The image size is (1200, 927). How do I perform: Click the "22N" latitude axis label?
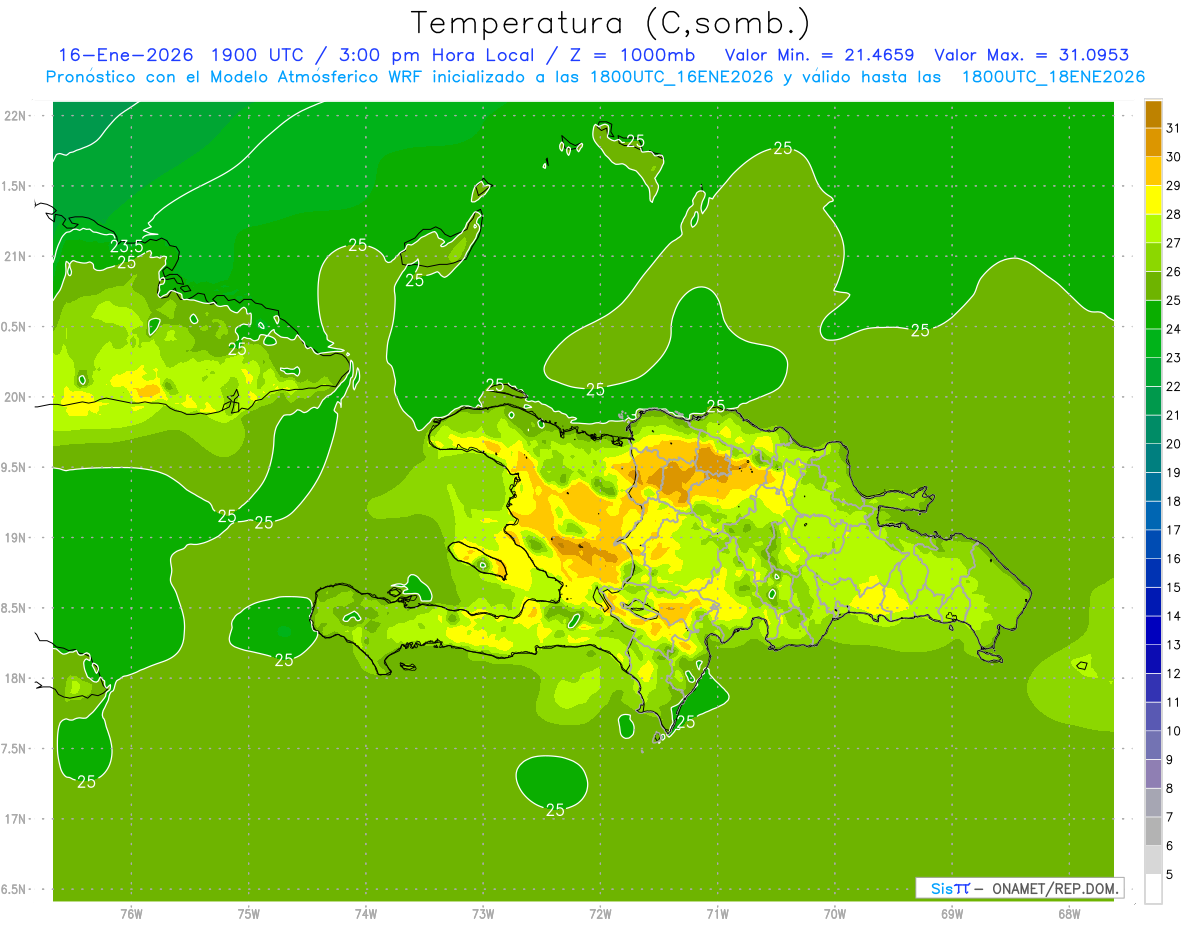click(x=16, y=115)
